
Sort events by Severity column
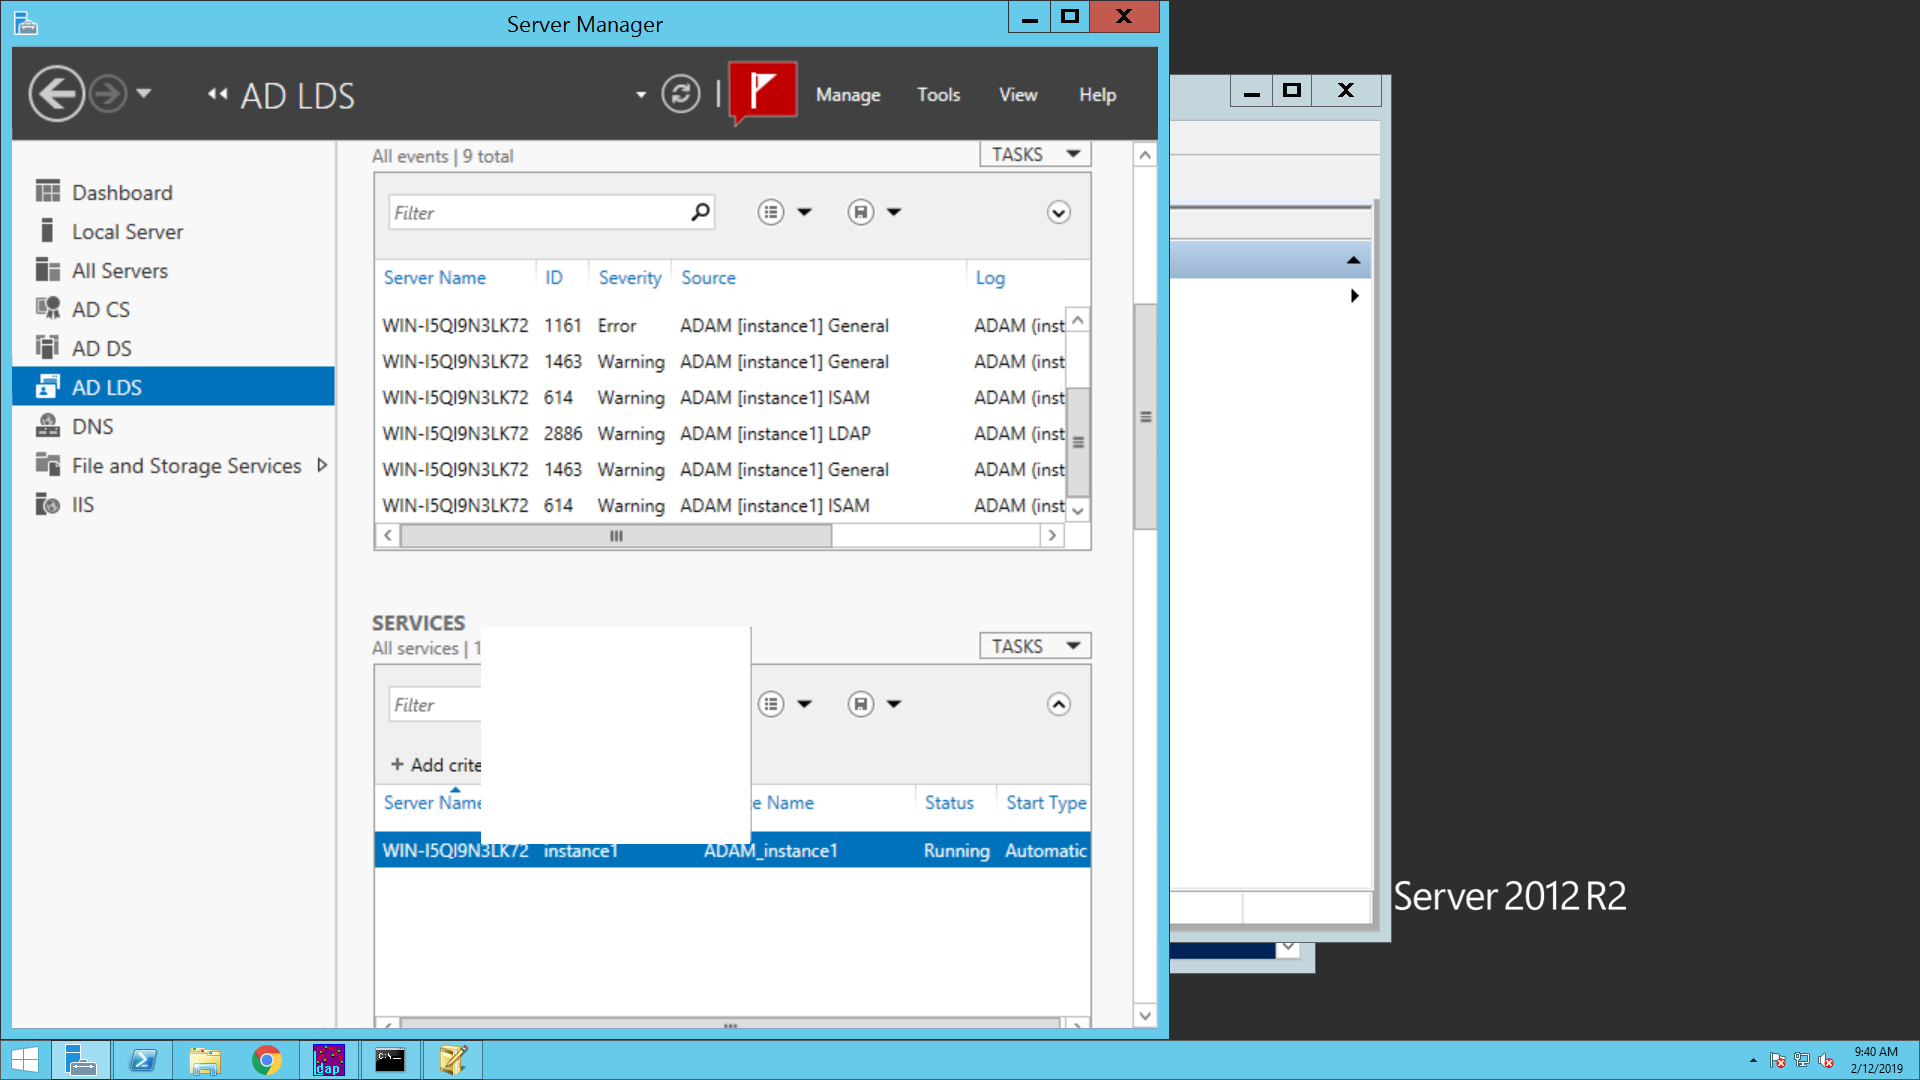pyautogui.click(x=629, y=278)
